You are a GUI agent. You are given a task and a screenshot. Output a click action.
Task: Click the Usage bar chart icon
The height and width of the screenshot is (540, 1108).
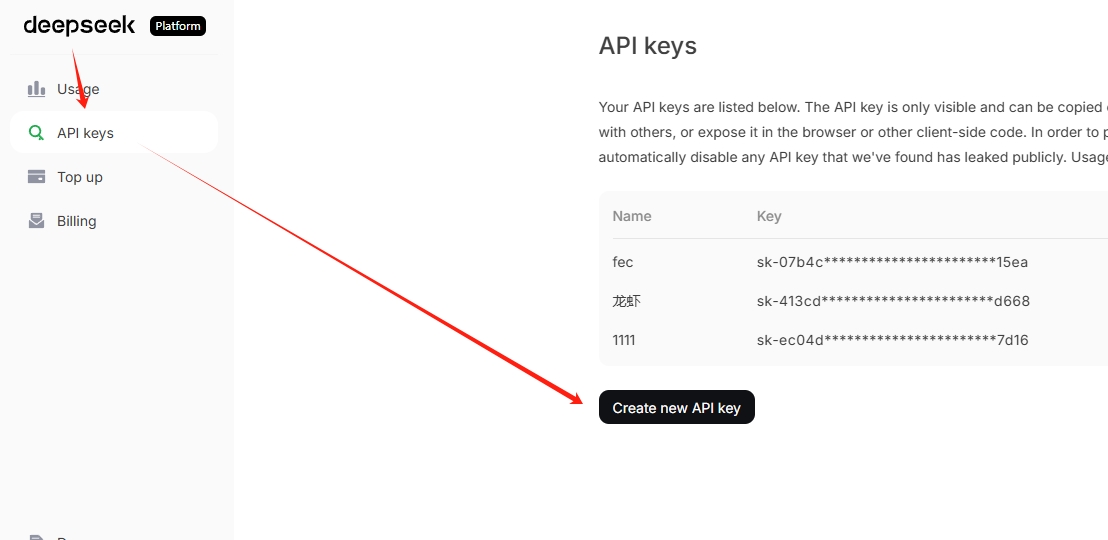click(x=36, y=88)
